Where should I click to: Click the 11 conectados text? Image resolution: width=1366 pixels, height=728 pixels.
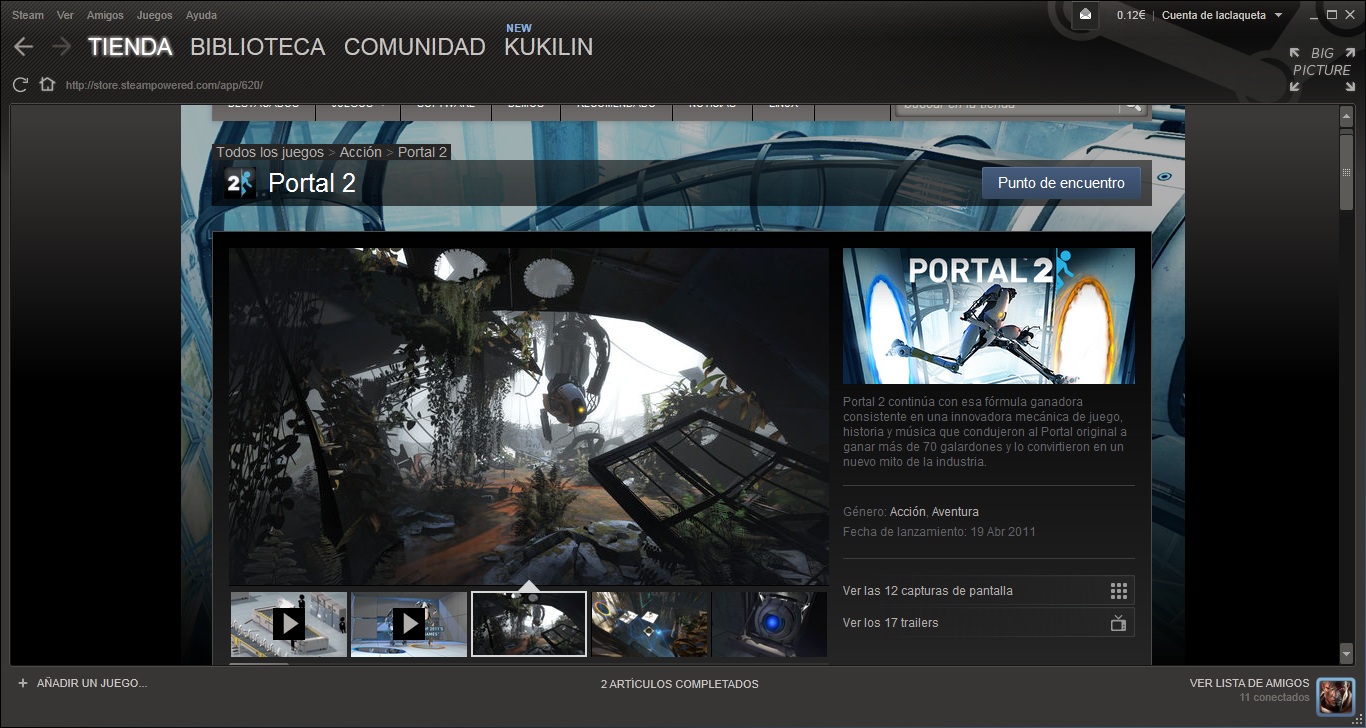pyautogui.click(x=1274, y=697)
